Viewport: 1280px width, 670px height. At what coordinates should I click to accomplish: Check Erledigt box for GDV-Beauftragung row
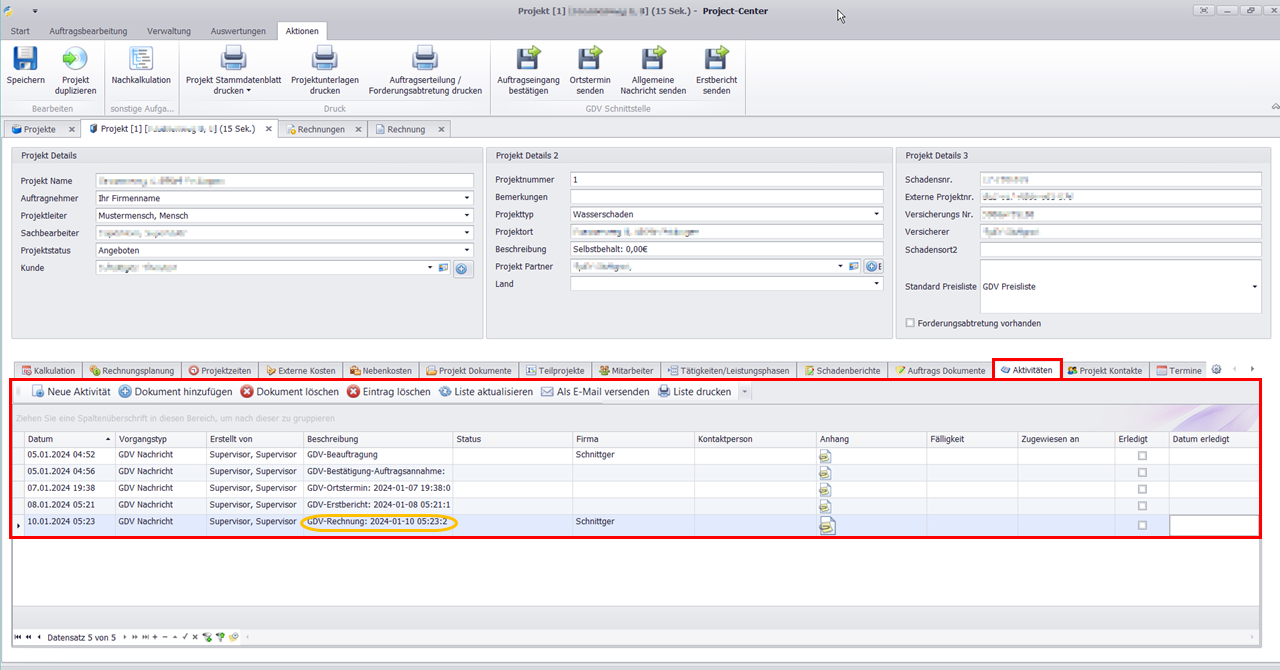[x=1142, y=456]
